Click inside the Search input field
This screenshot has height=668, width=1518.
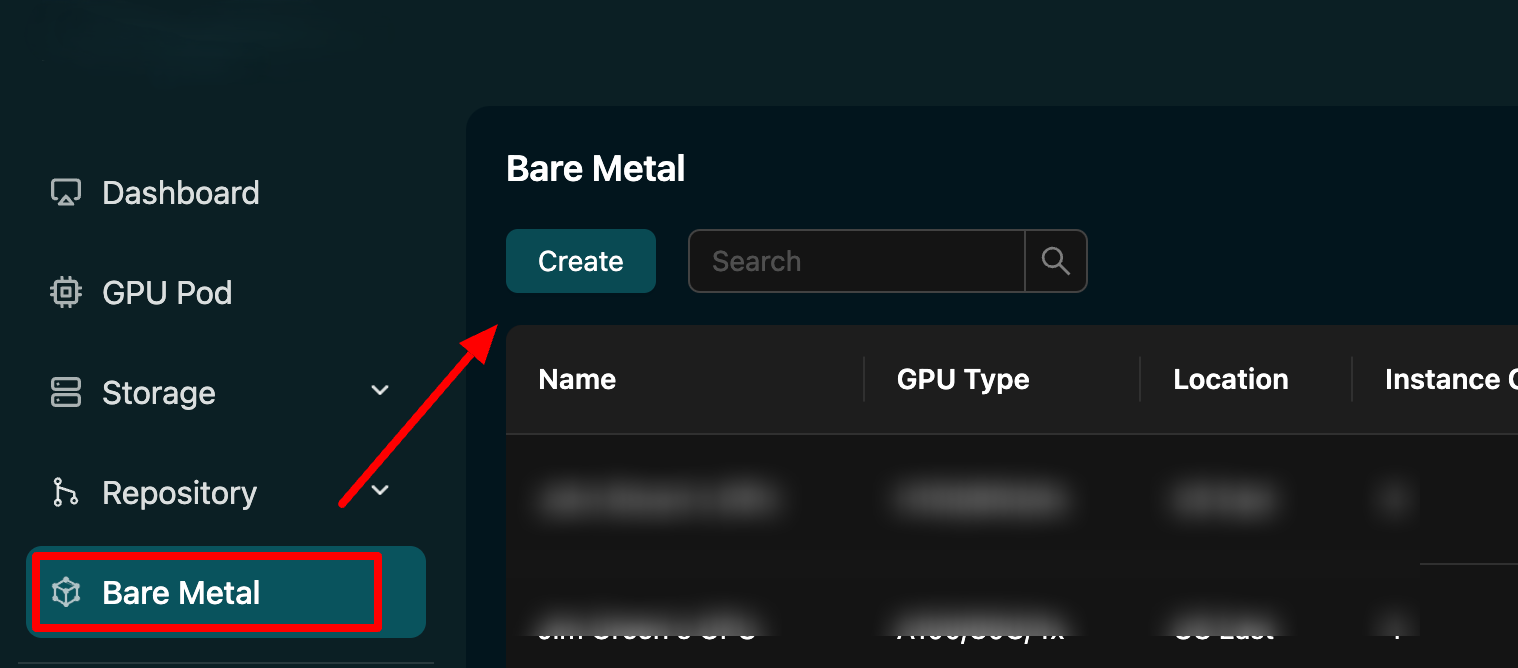tap(855, 261)
